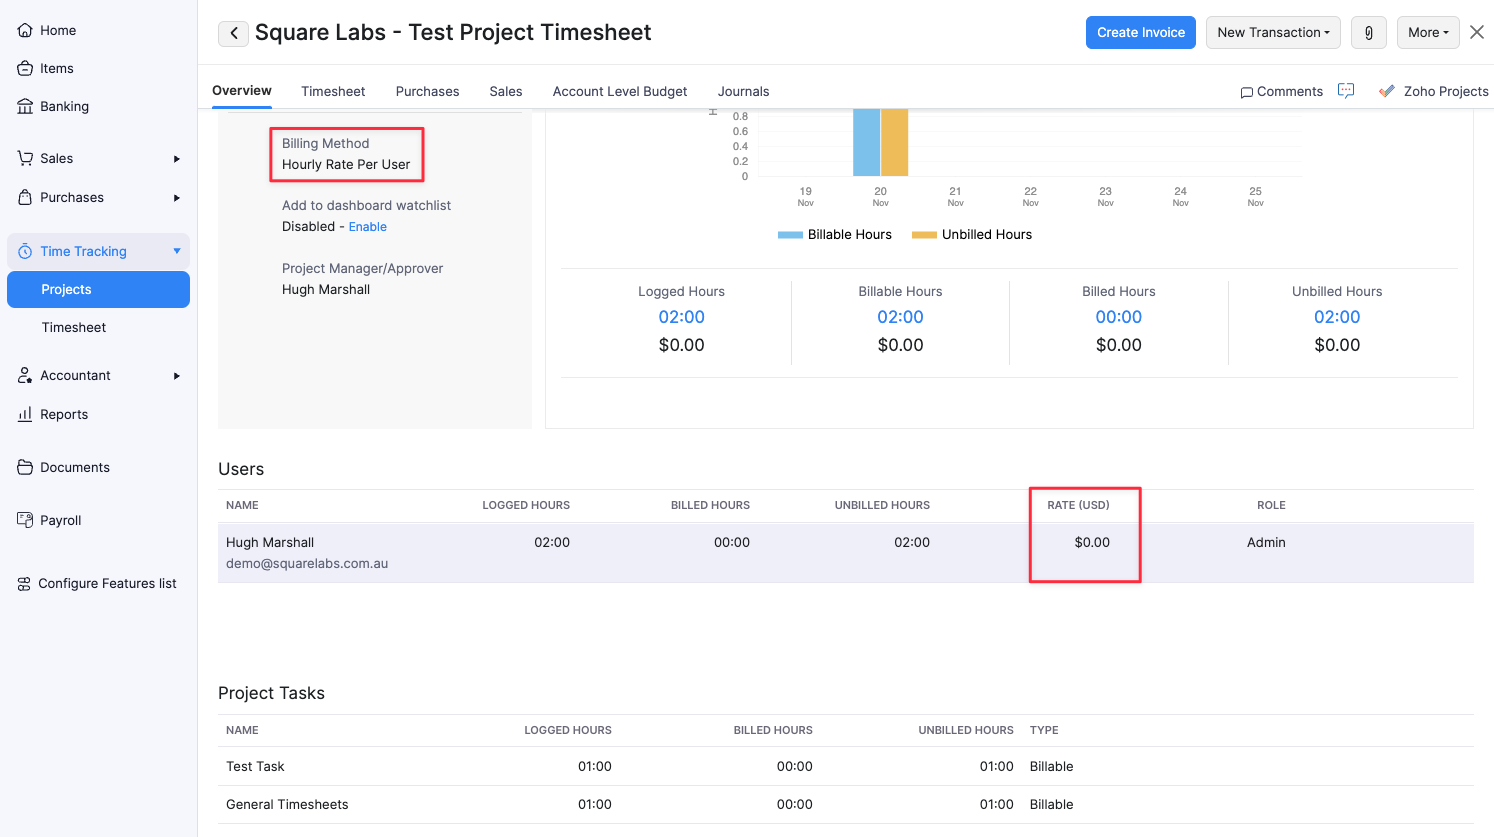Click the $0.00 rate for Hugh Marshall
Image resolution: width=1494 pixels, height=837 pixels.
pyautogui.click(x=1092, y=542)
